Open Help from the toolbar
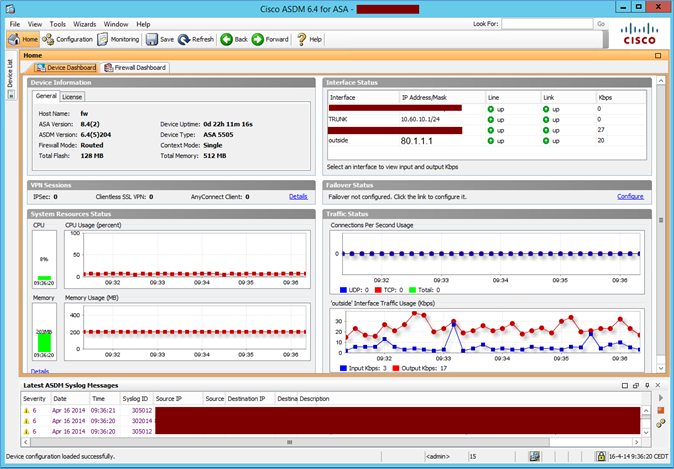674x469 pixels. [x=309, y=39]
